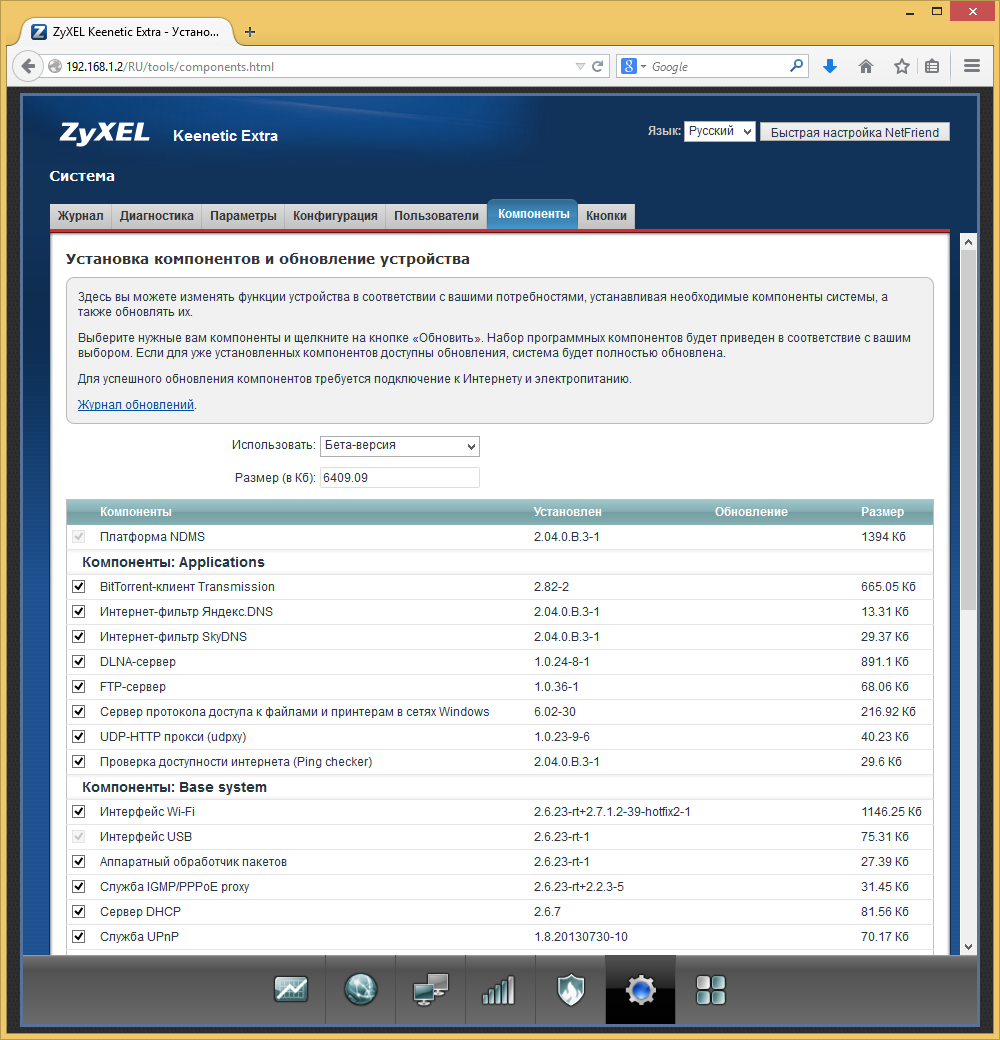Switch to the Пользователи tab

436,216
